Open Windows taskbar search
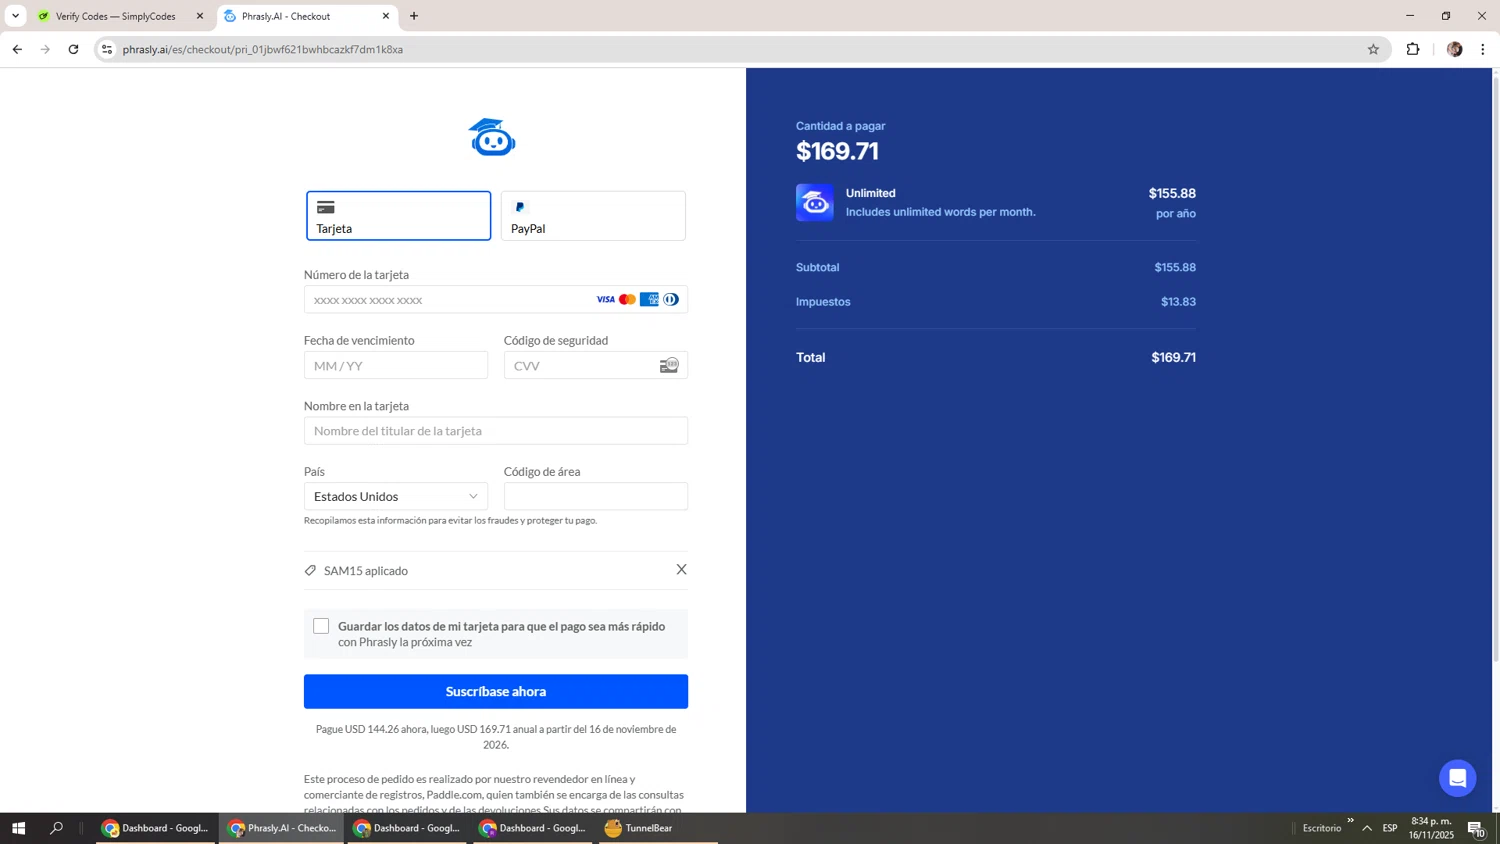 point(56,828)
